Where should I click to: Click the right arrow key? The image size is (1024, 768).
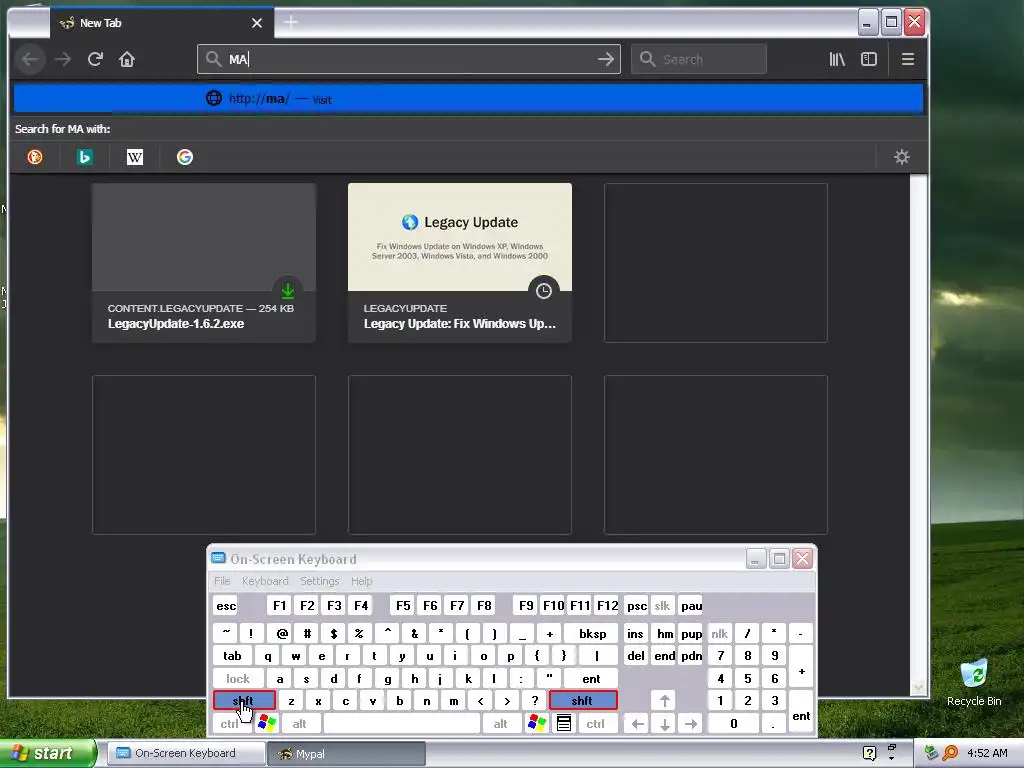coord(691,723)
